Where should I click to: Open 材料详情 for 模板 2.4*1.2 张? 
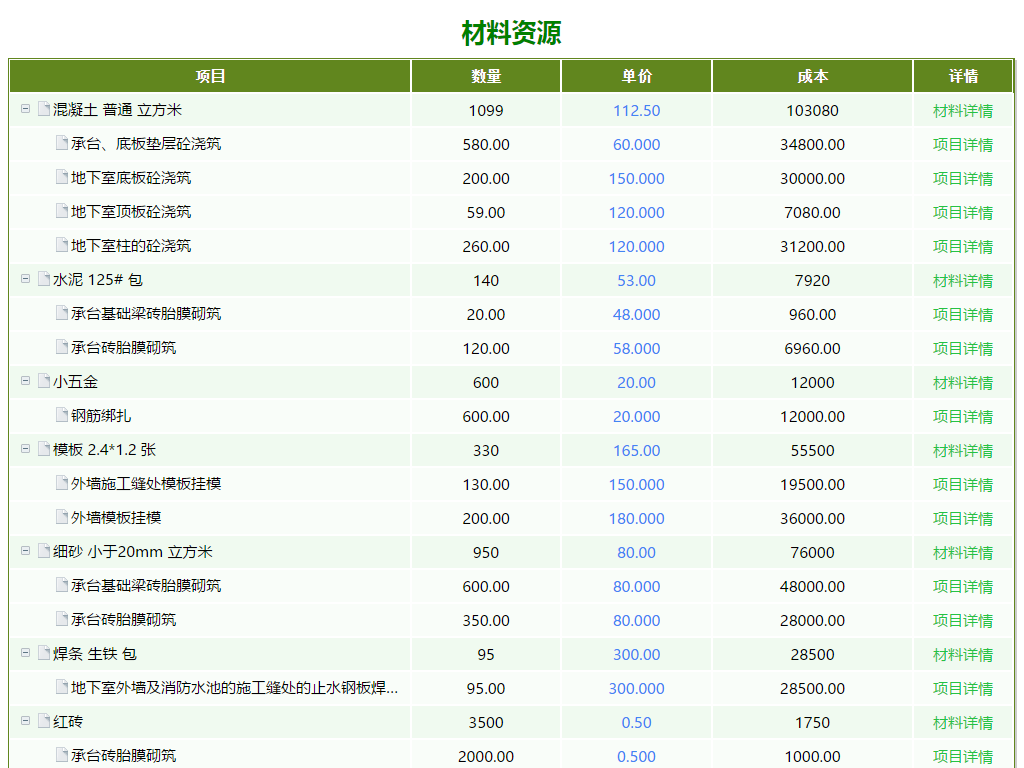[963, 450]
